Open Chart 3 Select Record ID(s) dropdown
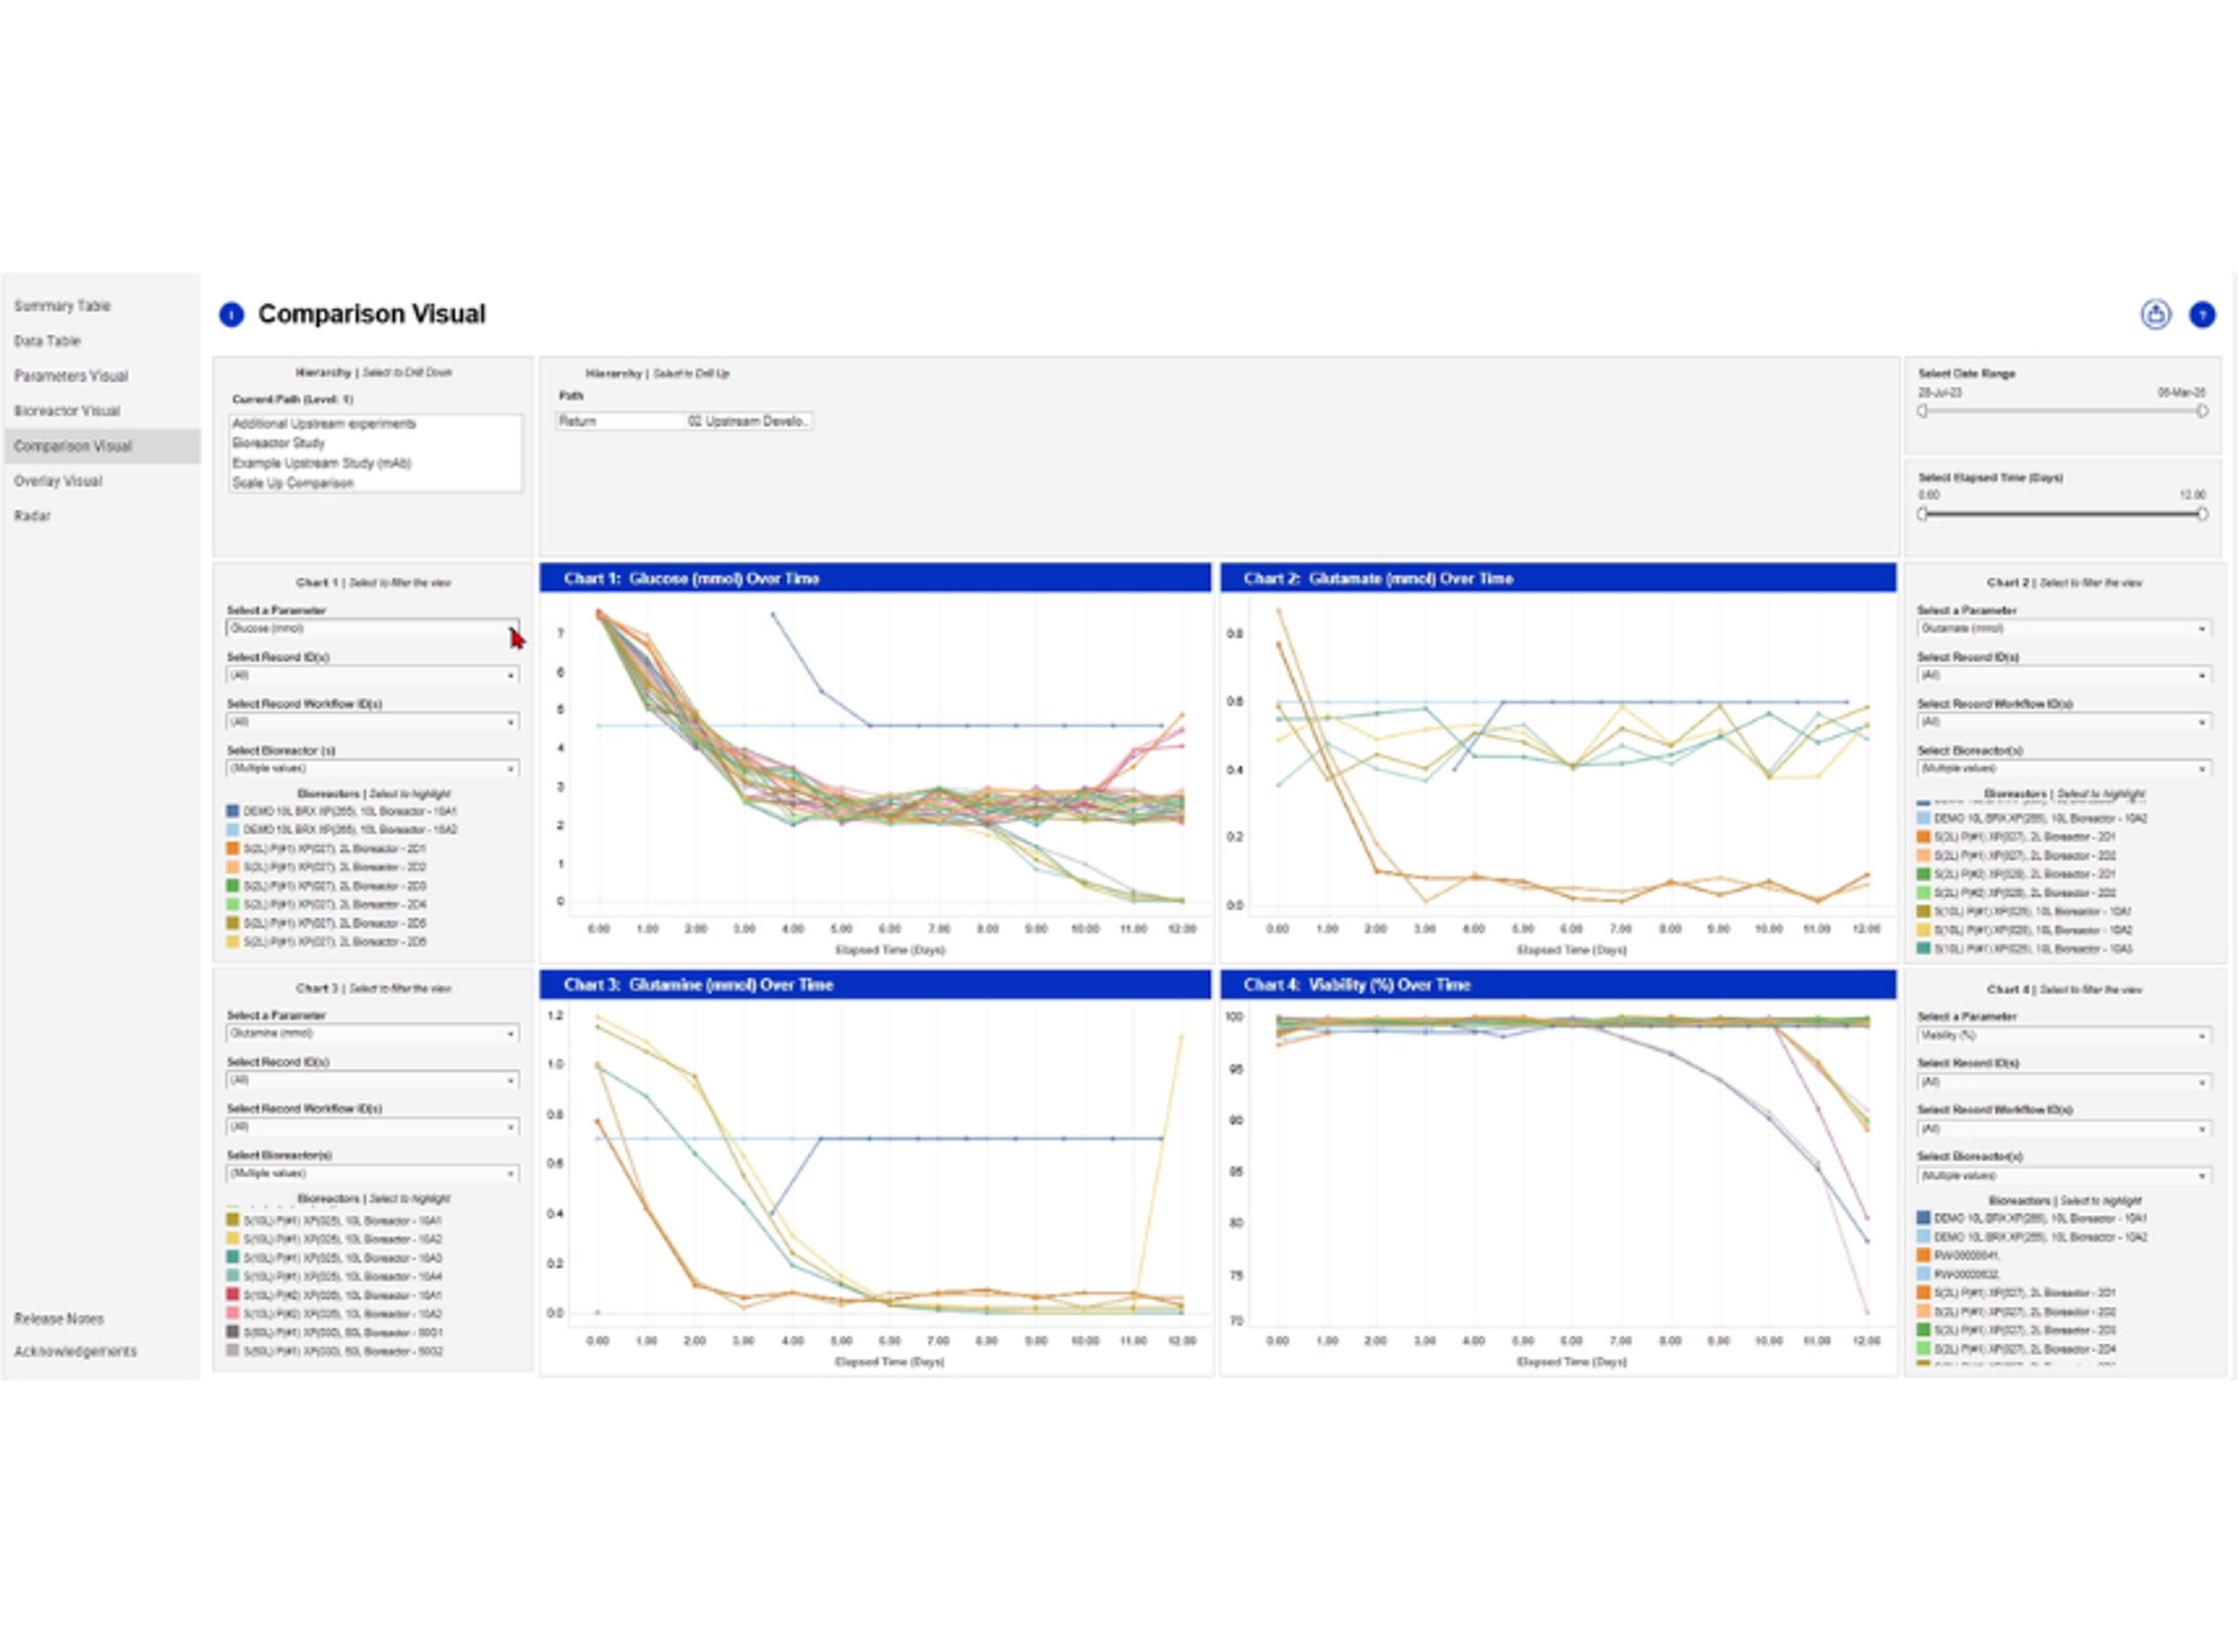Screen dimensions: 2238x1652 pyautogui.click(x=372, y=1081)
